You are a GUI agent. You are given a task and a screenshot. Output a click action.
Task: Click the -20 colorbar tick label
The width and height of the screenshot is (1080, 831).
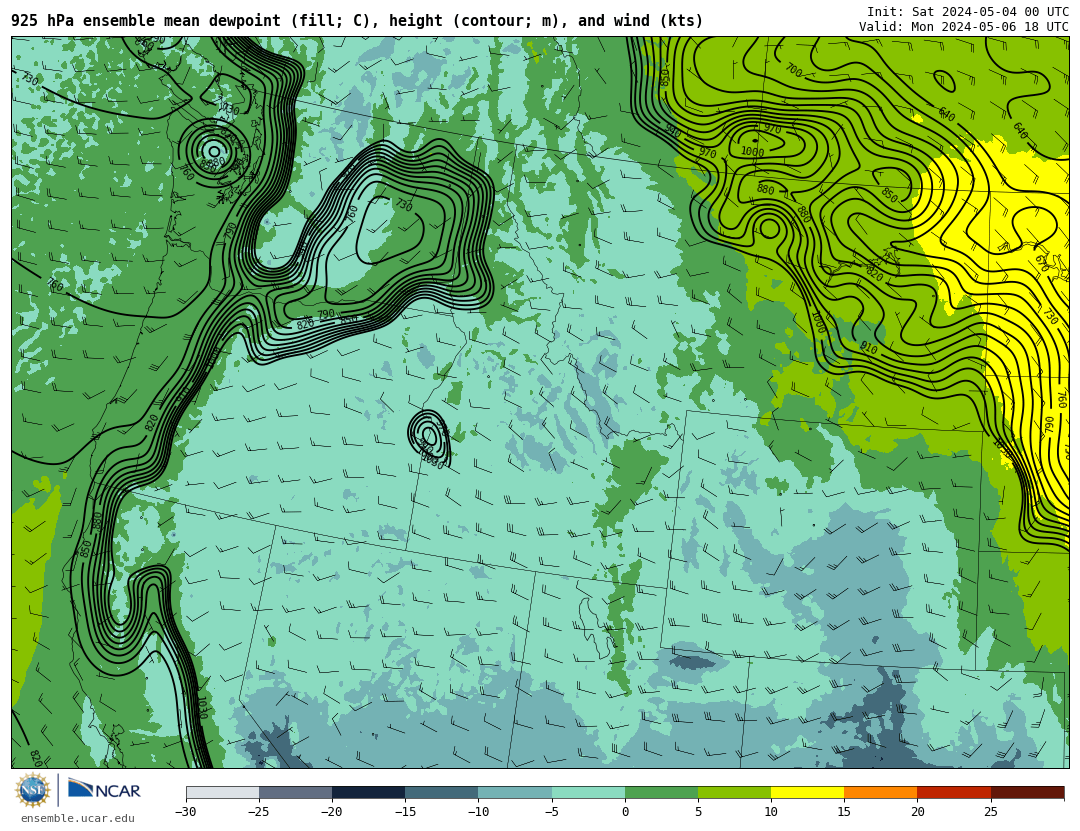332,812
